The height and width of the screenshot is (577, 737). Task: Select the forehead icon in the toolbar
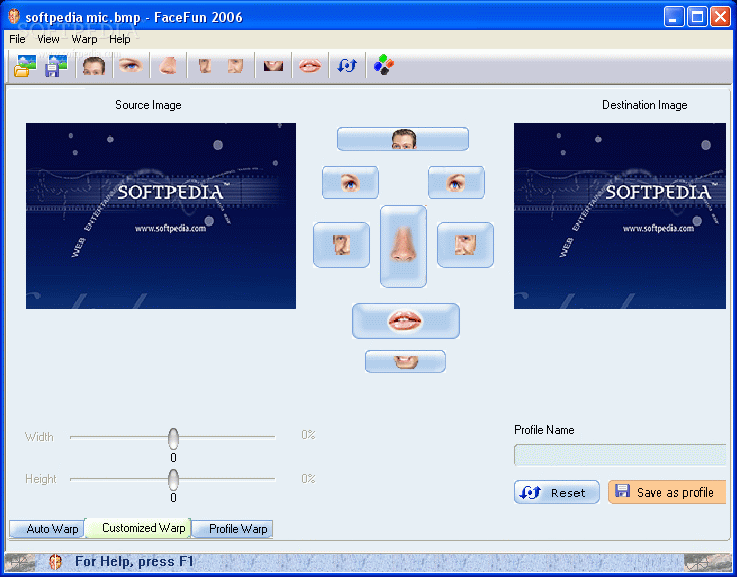(94, 66)
